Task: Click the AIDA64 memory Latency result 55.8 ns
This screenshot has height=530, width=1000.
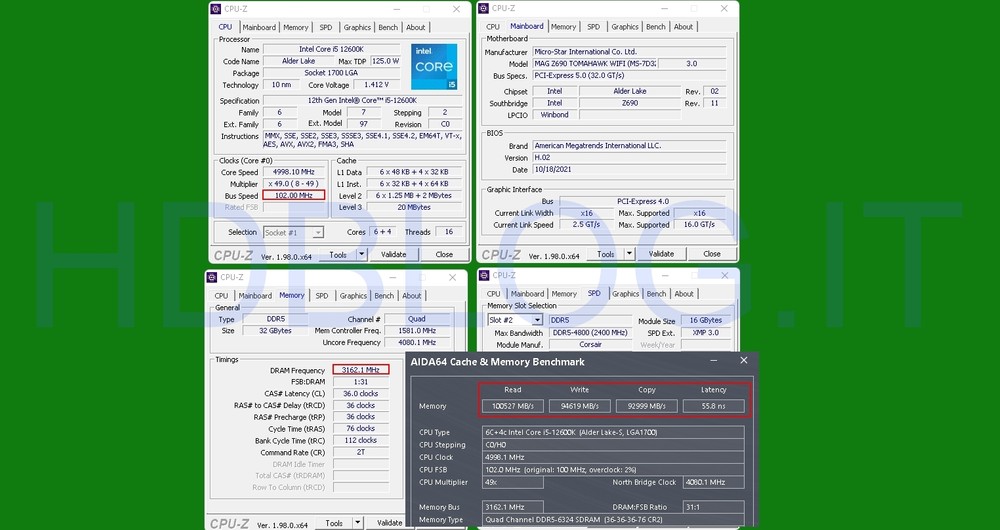Action: pos(713,406)
